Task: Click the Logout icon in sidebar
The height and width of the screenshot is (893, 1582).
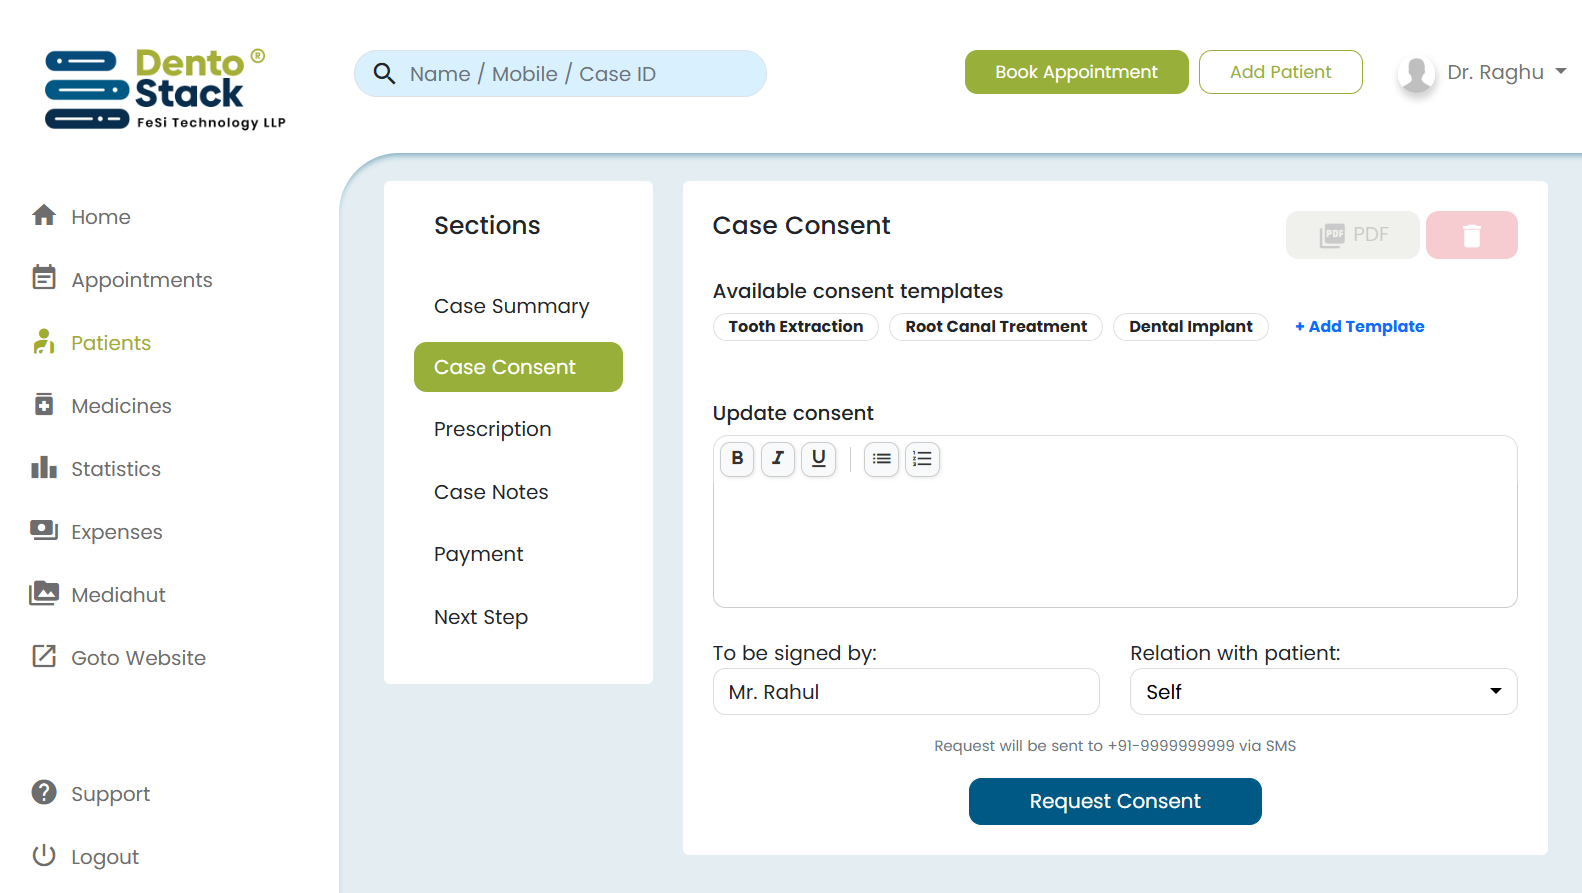Action: (45, 855)
